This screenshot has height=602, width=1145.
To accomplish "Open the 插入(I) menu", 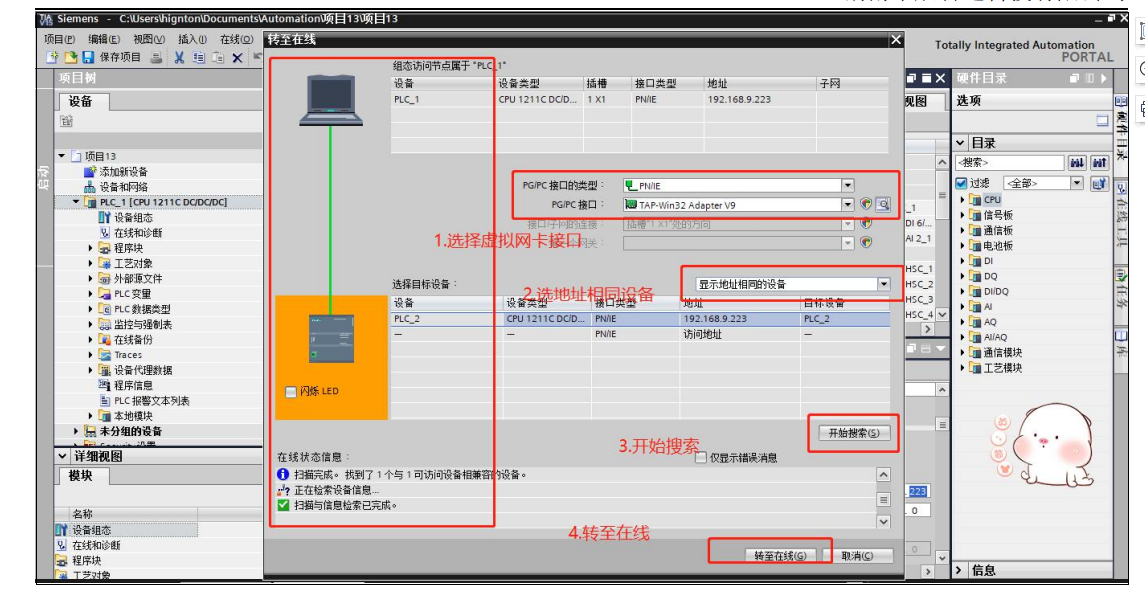I will tap(192, 39).
